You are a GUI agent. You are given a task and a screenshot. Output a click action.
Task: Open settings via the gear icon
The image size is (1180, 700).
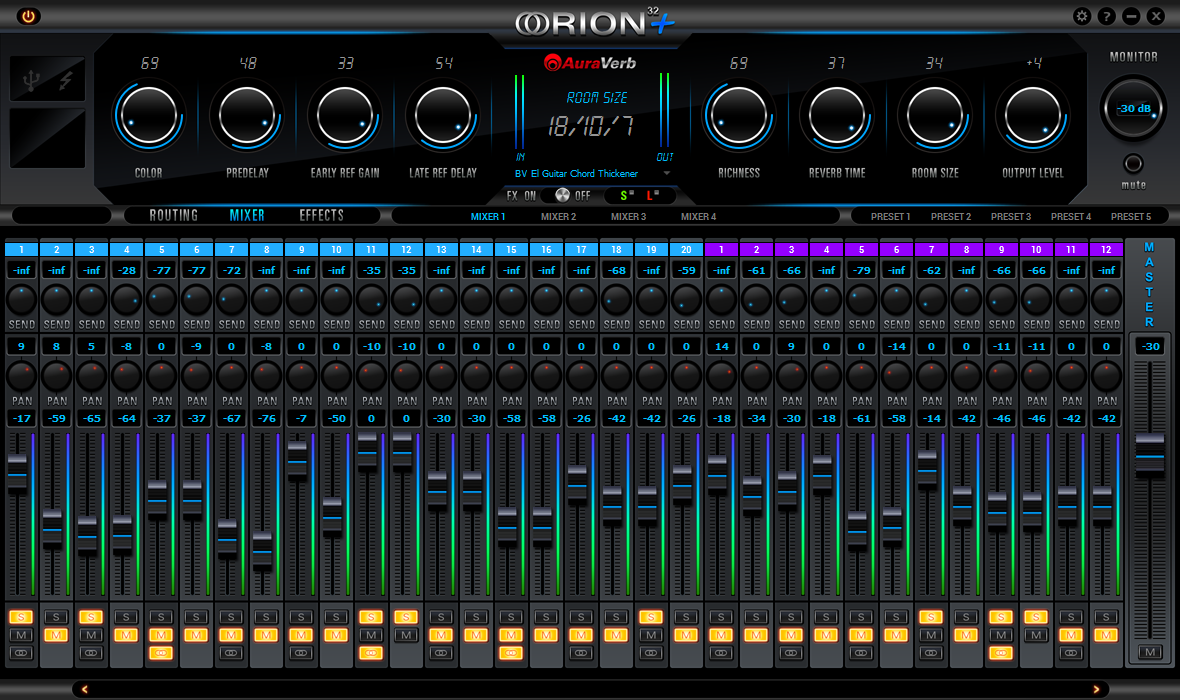pos(1081,16)
